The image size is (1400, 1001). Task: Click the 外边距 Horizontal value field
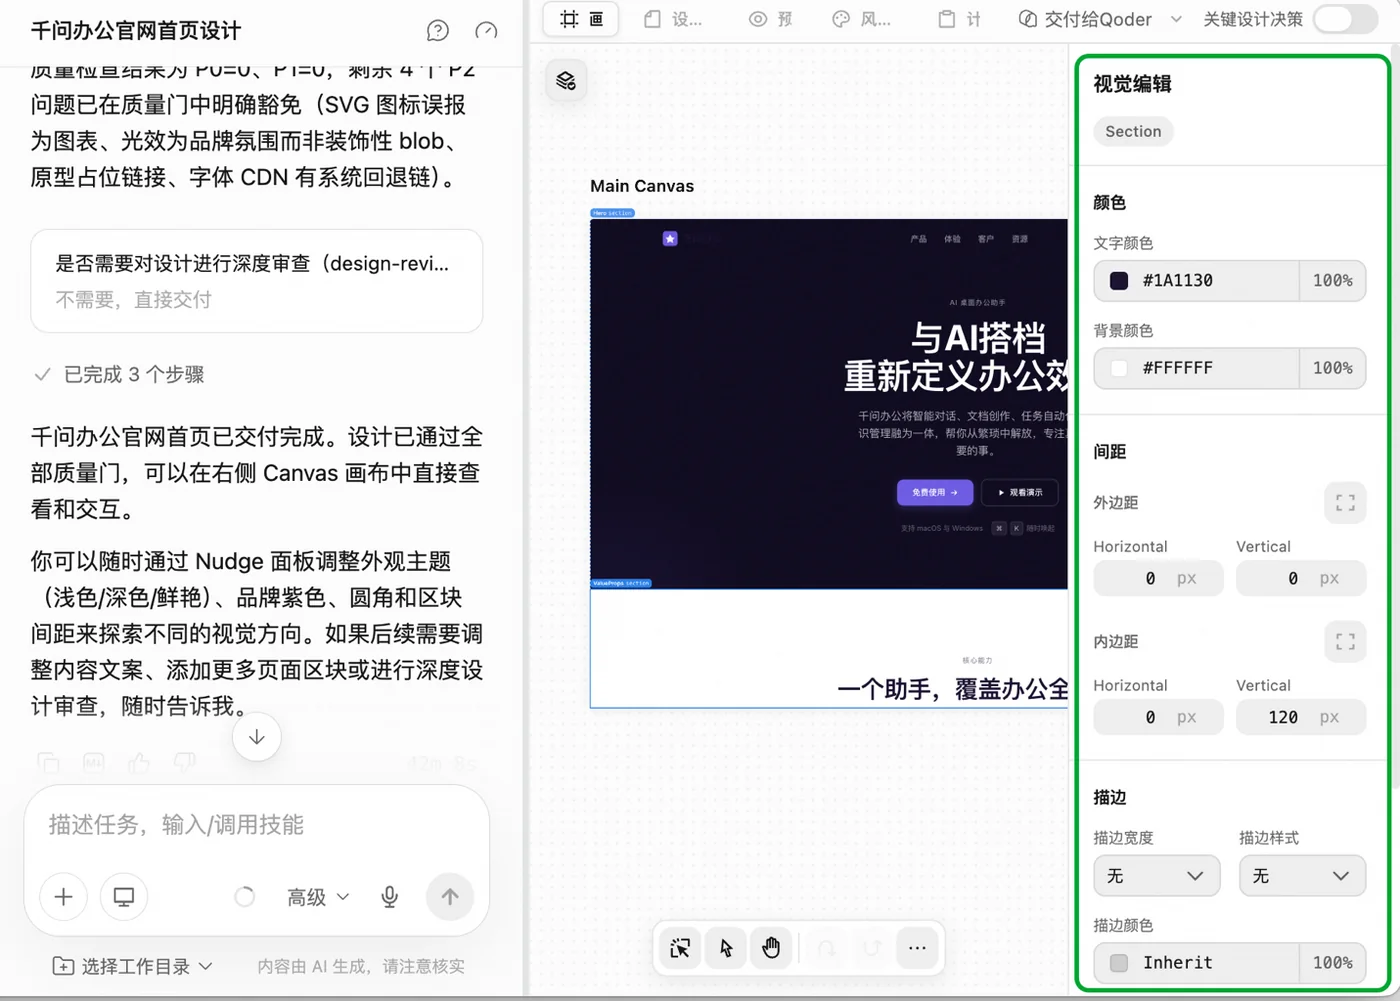click(x=1158, y=578)
